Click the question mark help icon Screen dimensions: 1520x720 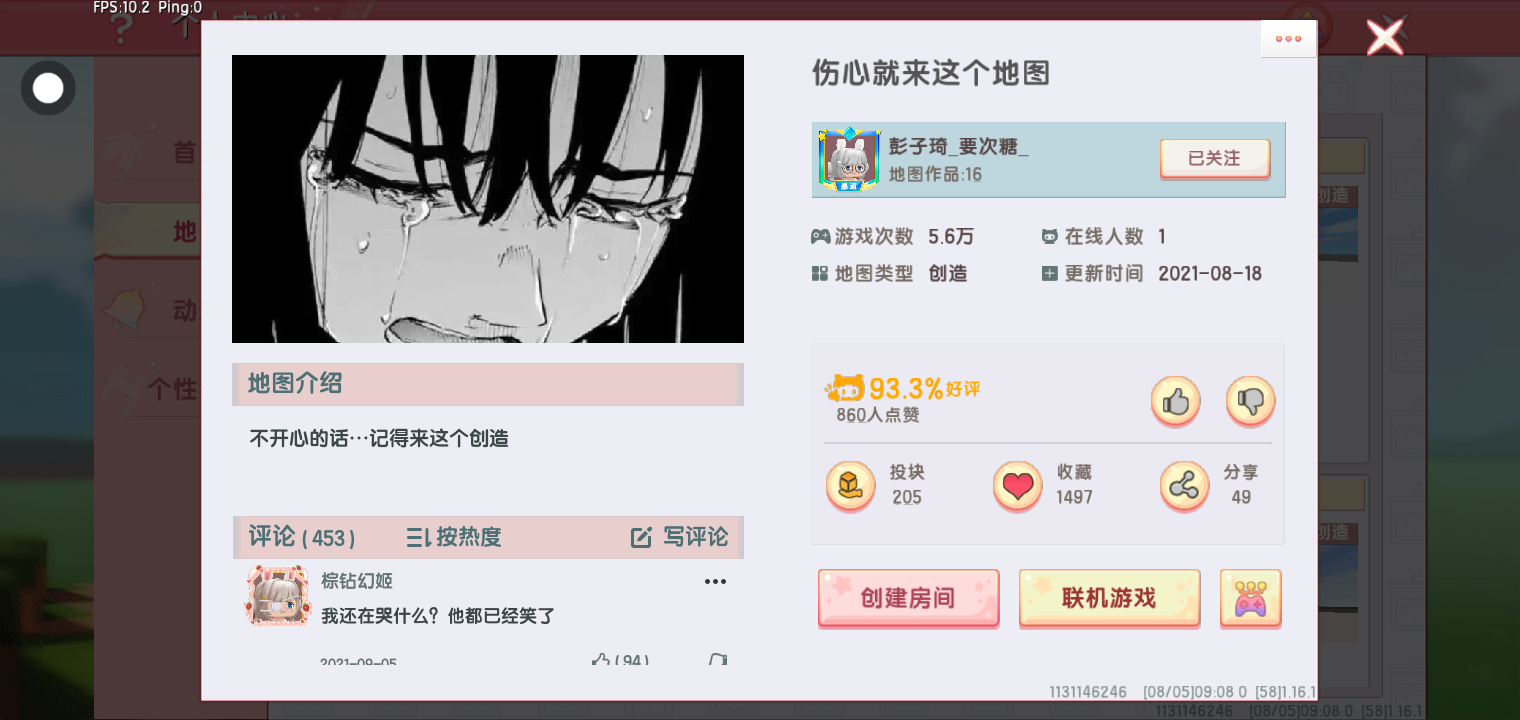point(119,27)
